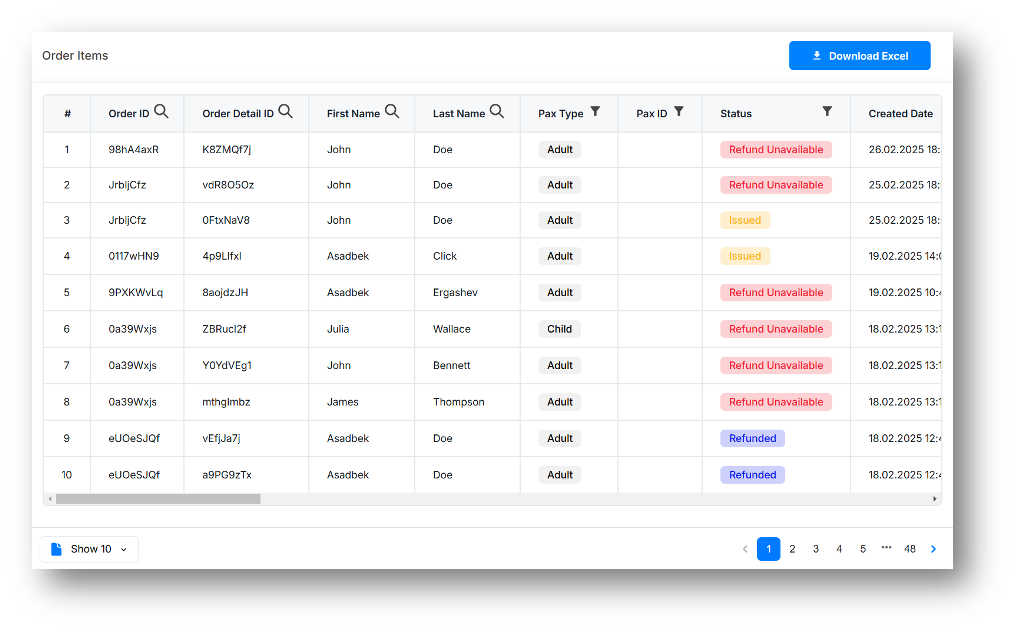Click the Status column filter icon
The width and height of the screenshot is (1016, 632).
(827, 112)
